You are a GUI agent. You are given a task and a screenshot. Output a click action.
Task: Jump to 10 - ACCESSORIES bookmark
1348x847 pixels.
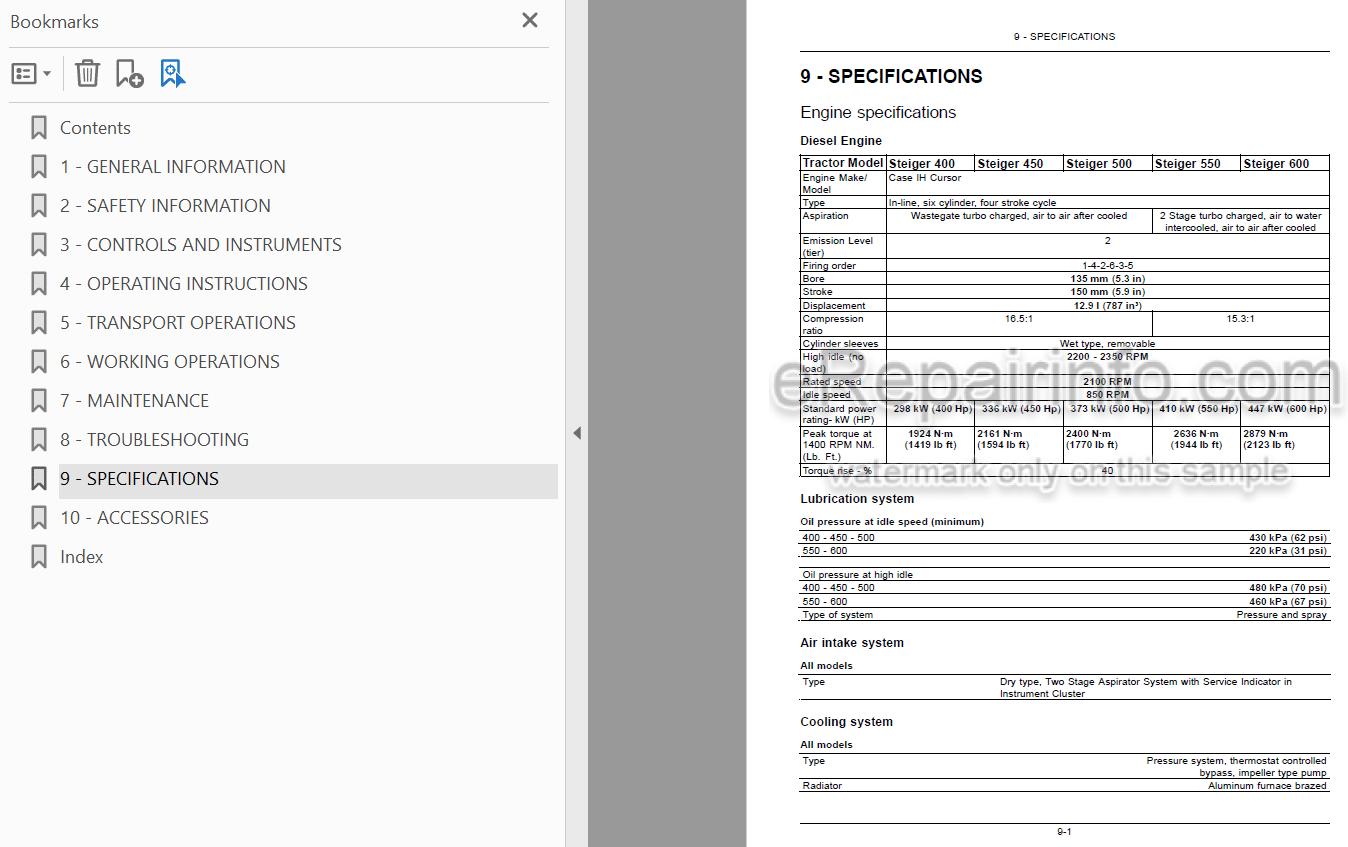point(134,518)
